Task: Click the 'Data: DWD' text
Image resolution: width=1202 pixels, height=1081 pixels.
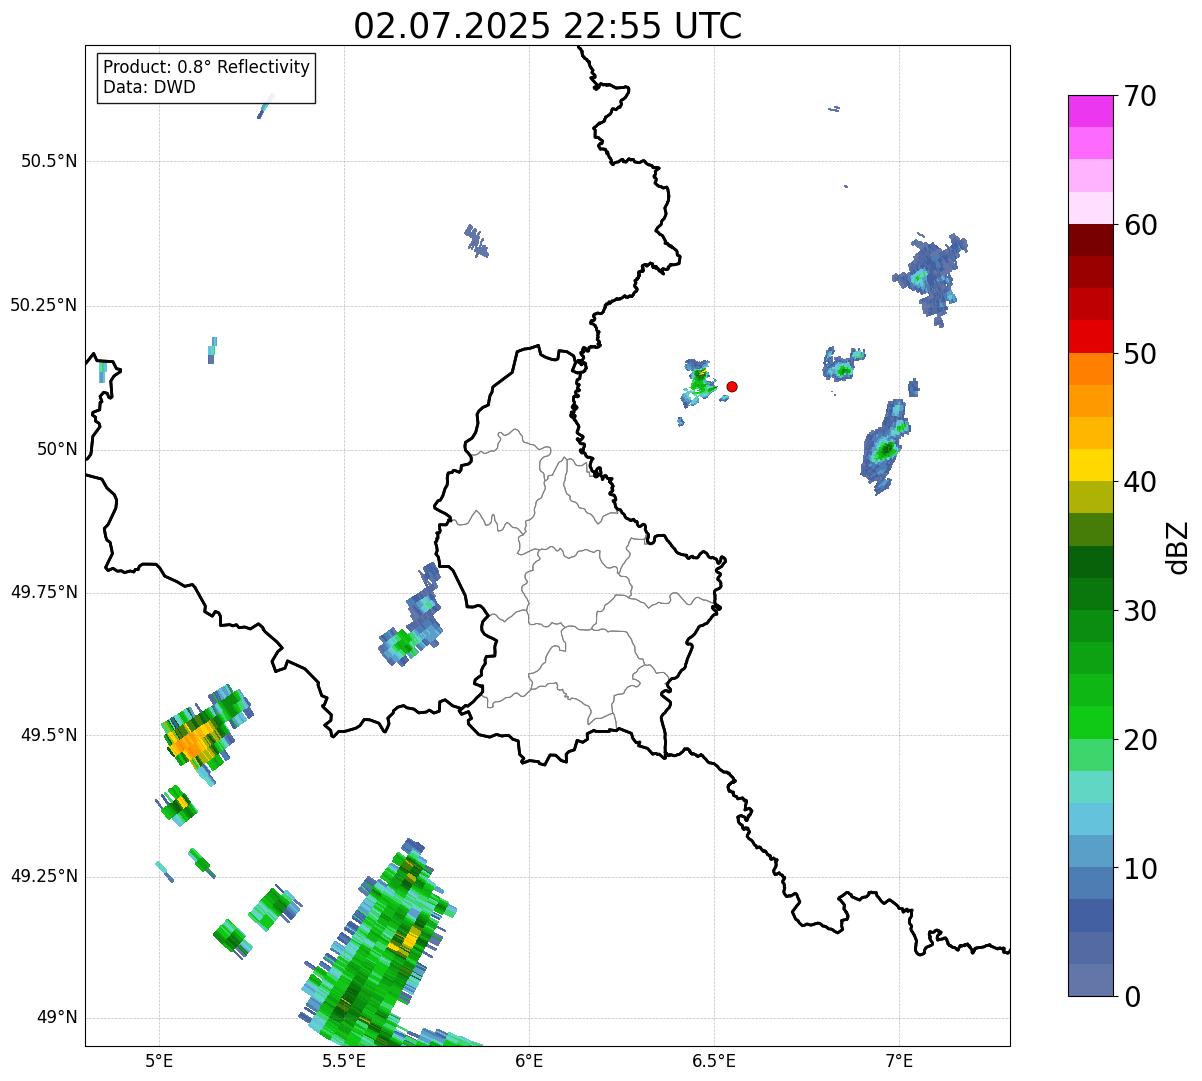Action: 150,87
